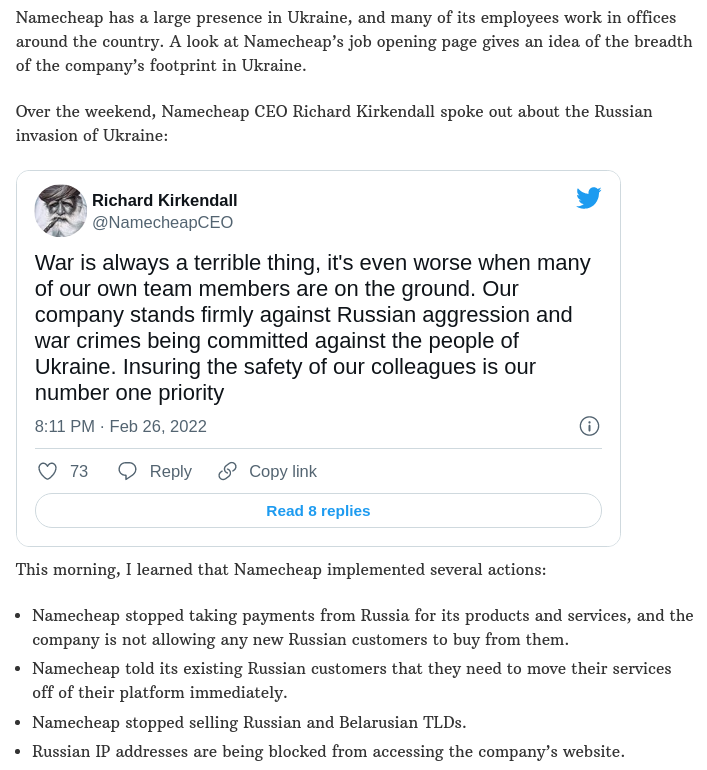The width and height of the screenshot is (707, 770).
Task: Click the bullet about Russian and Belarusian TLDs
Action: [x=249, y=722]
